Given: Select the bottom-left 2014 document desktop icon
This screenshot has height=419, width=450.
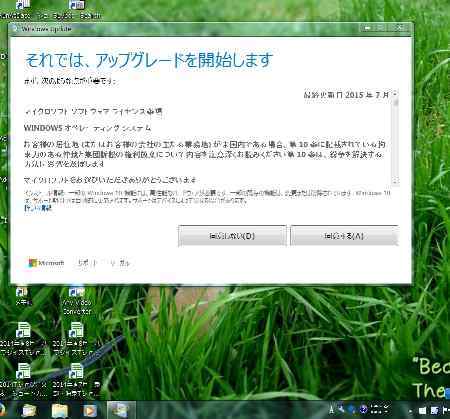Looking at the screenshot, I should coord(23,380).
